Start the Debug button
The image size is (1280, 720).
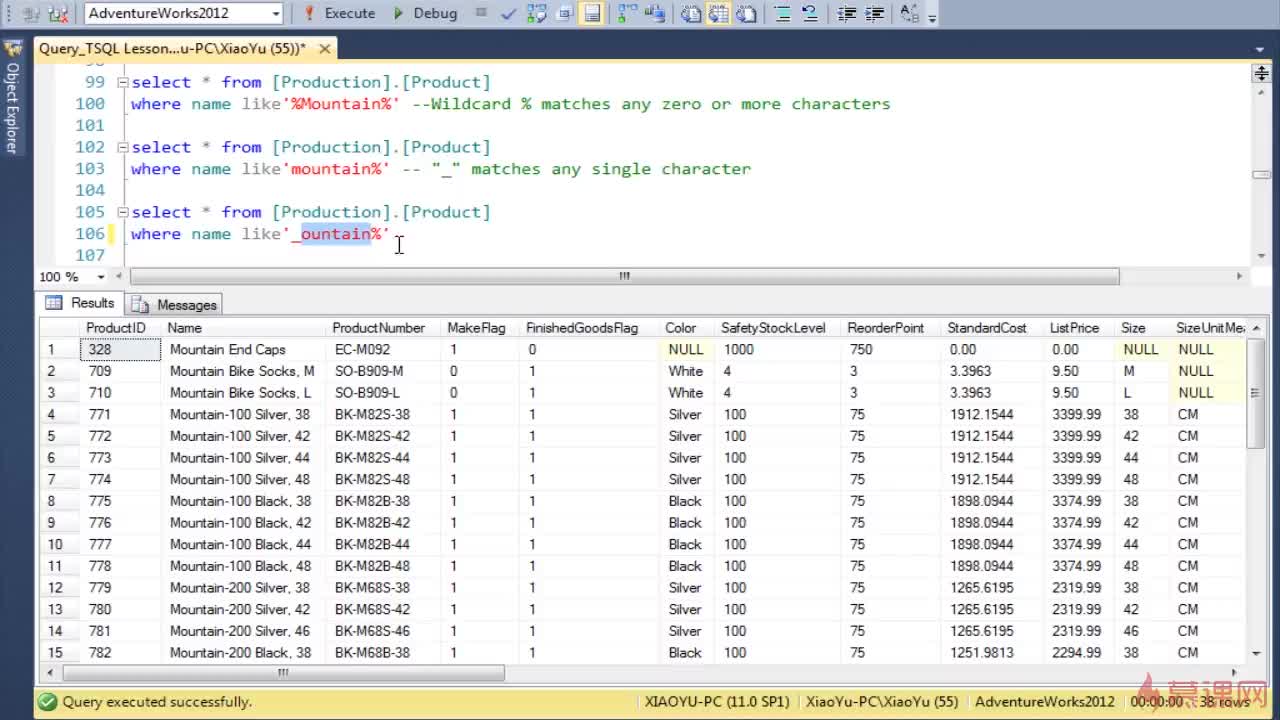click(x=425, y=13)
